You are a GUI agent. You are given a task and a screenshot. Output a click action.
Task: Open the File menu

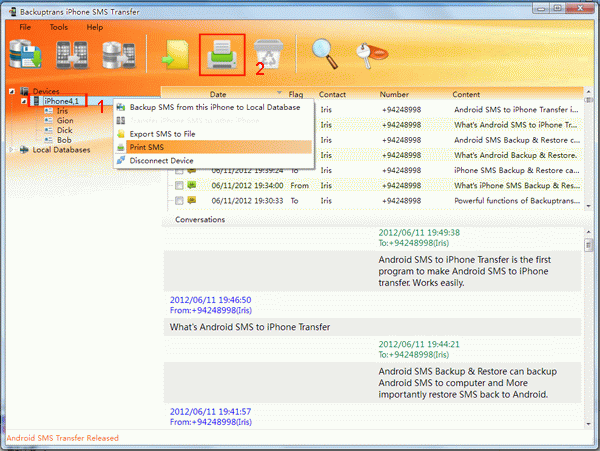[x=25, y=27]
